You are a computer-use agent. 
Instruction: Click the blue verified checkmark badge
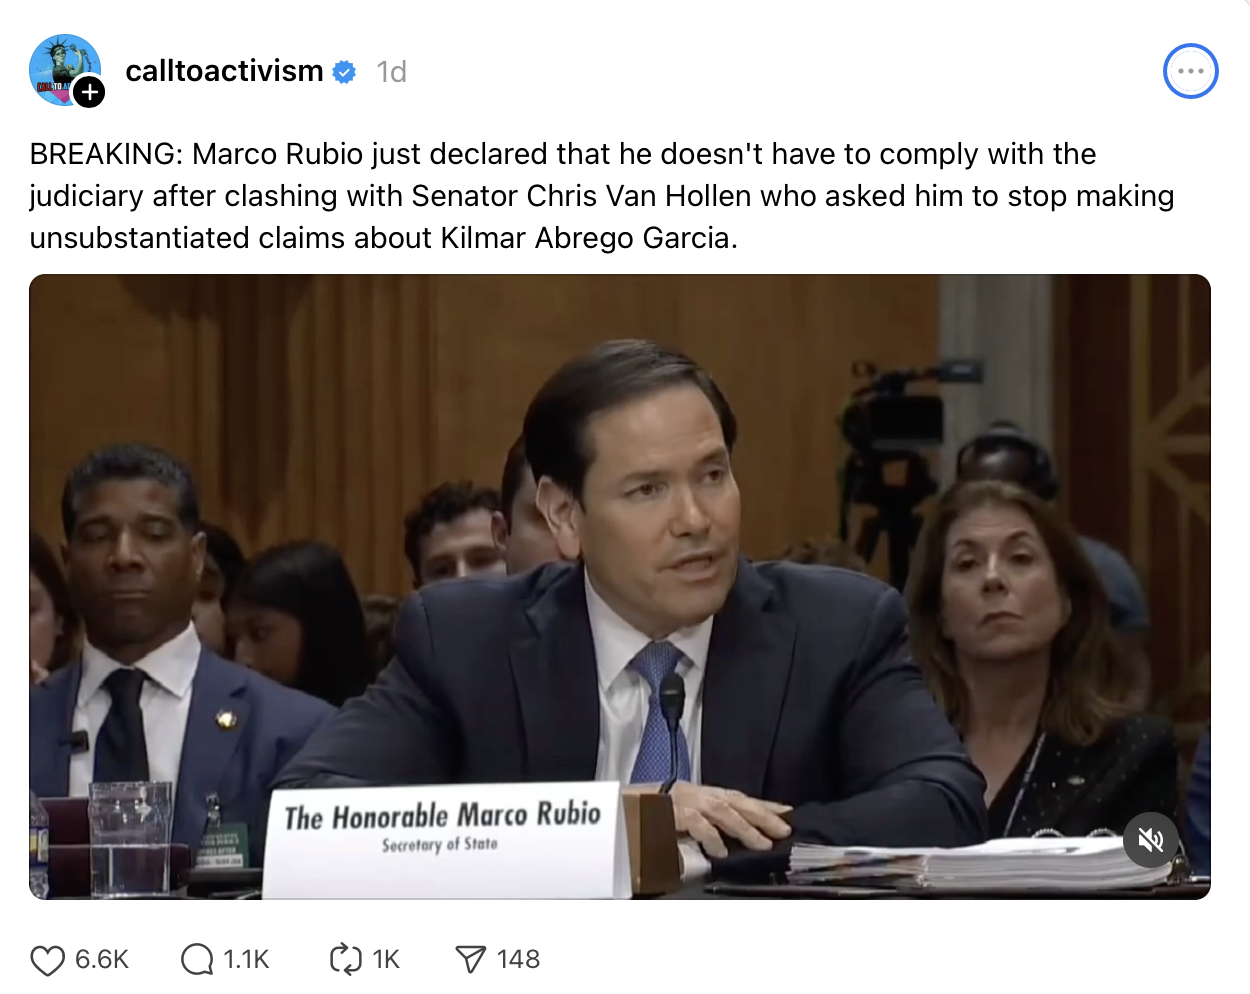click(x=344, y=72)
